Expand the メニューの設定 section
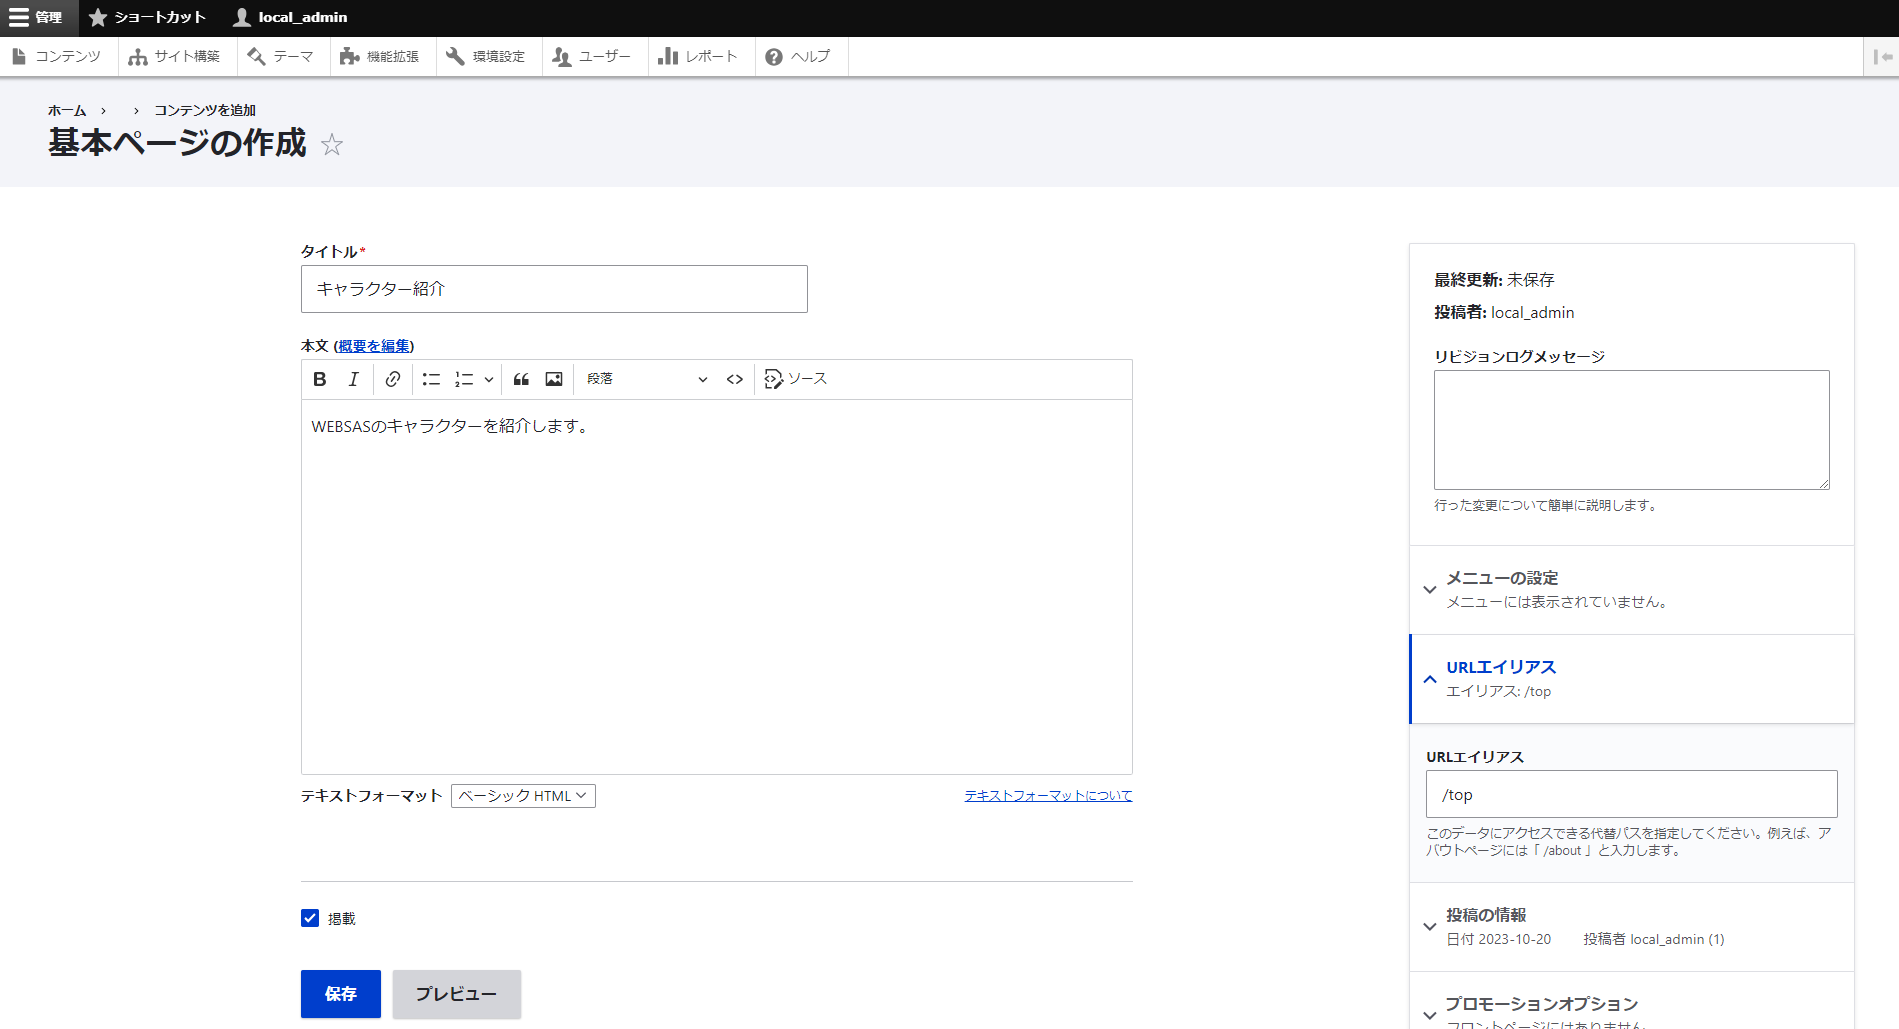This screenshot has width=1899, height=1029. pyautogui.click(x=1632, y=590)
